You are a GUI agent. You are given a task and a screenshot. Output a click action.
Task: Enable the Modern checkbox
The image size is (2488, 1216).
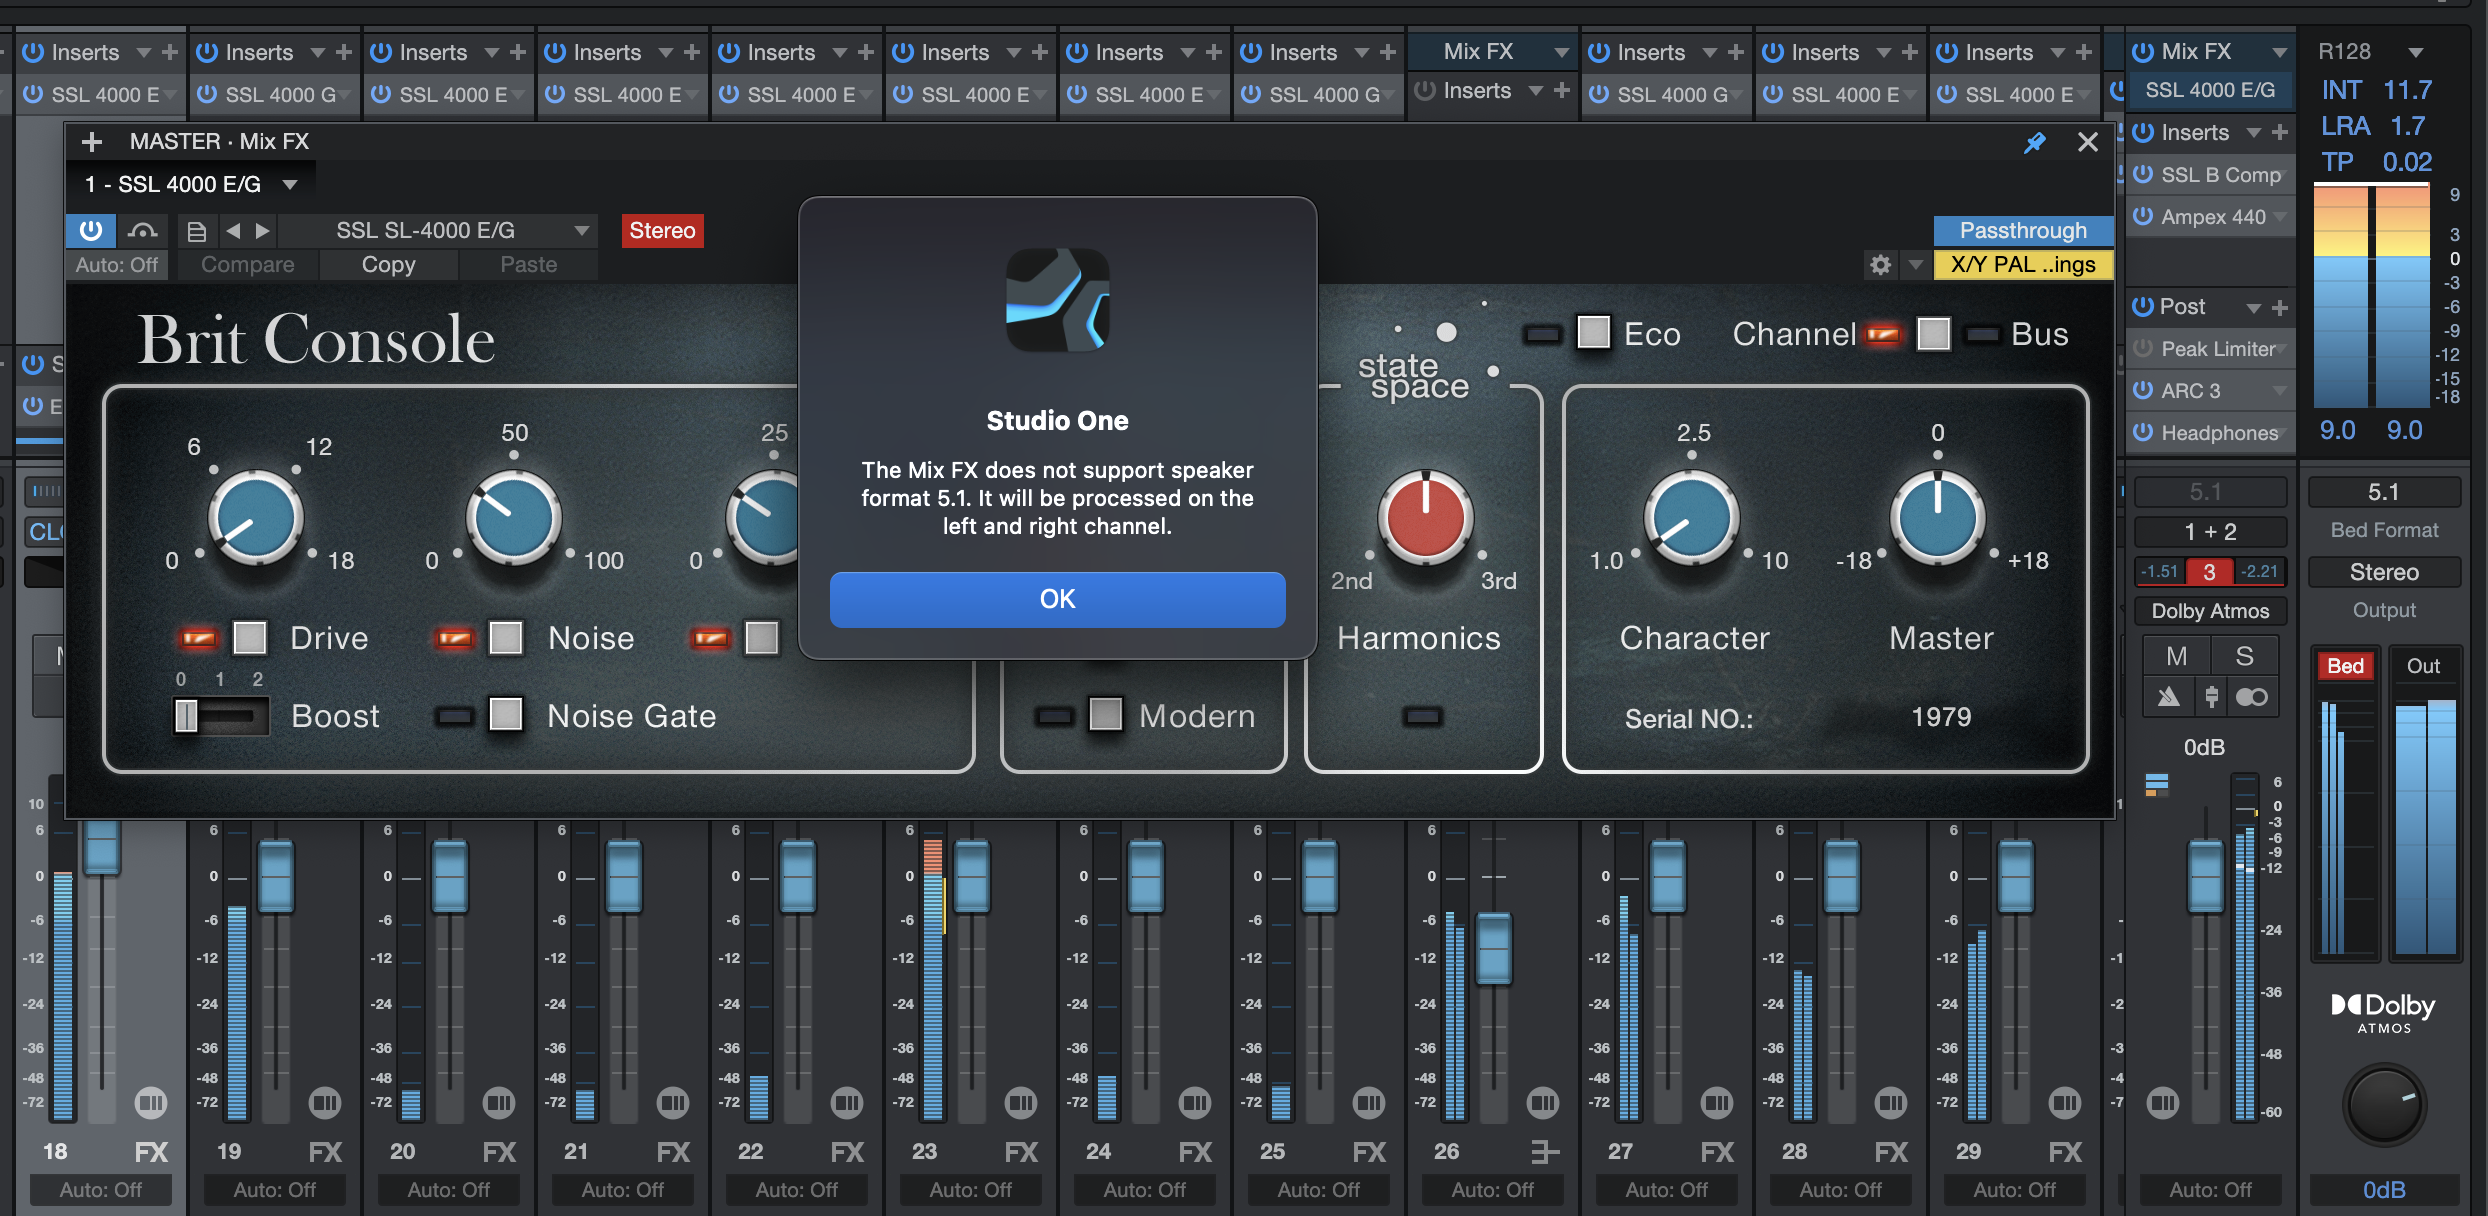[x=1105, y=714]
